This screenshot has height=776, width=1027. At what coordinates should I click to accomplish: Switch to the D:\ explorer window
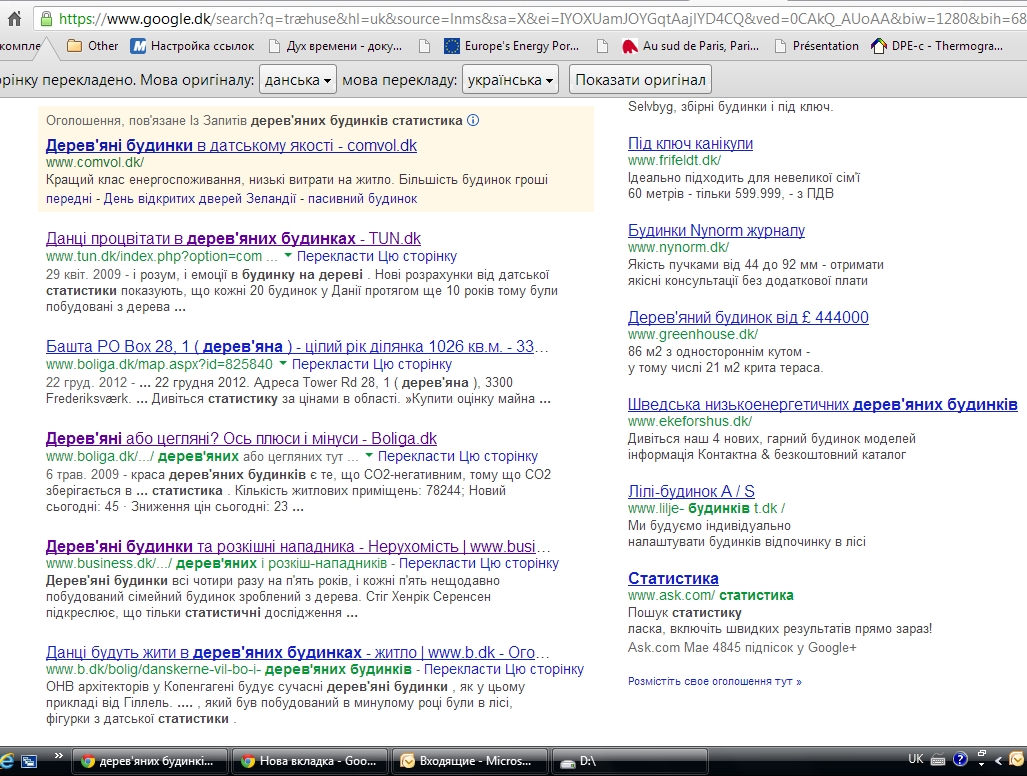tap(629, 761)
